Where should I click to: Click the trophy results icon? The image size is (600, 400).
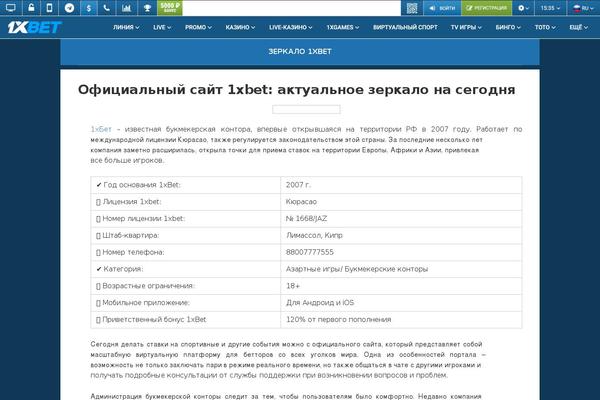tap(147, 8)
